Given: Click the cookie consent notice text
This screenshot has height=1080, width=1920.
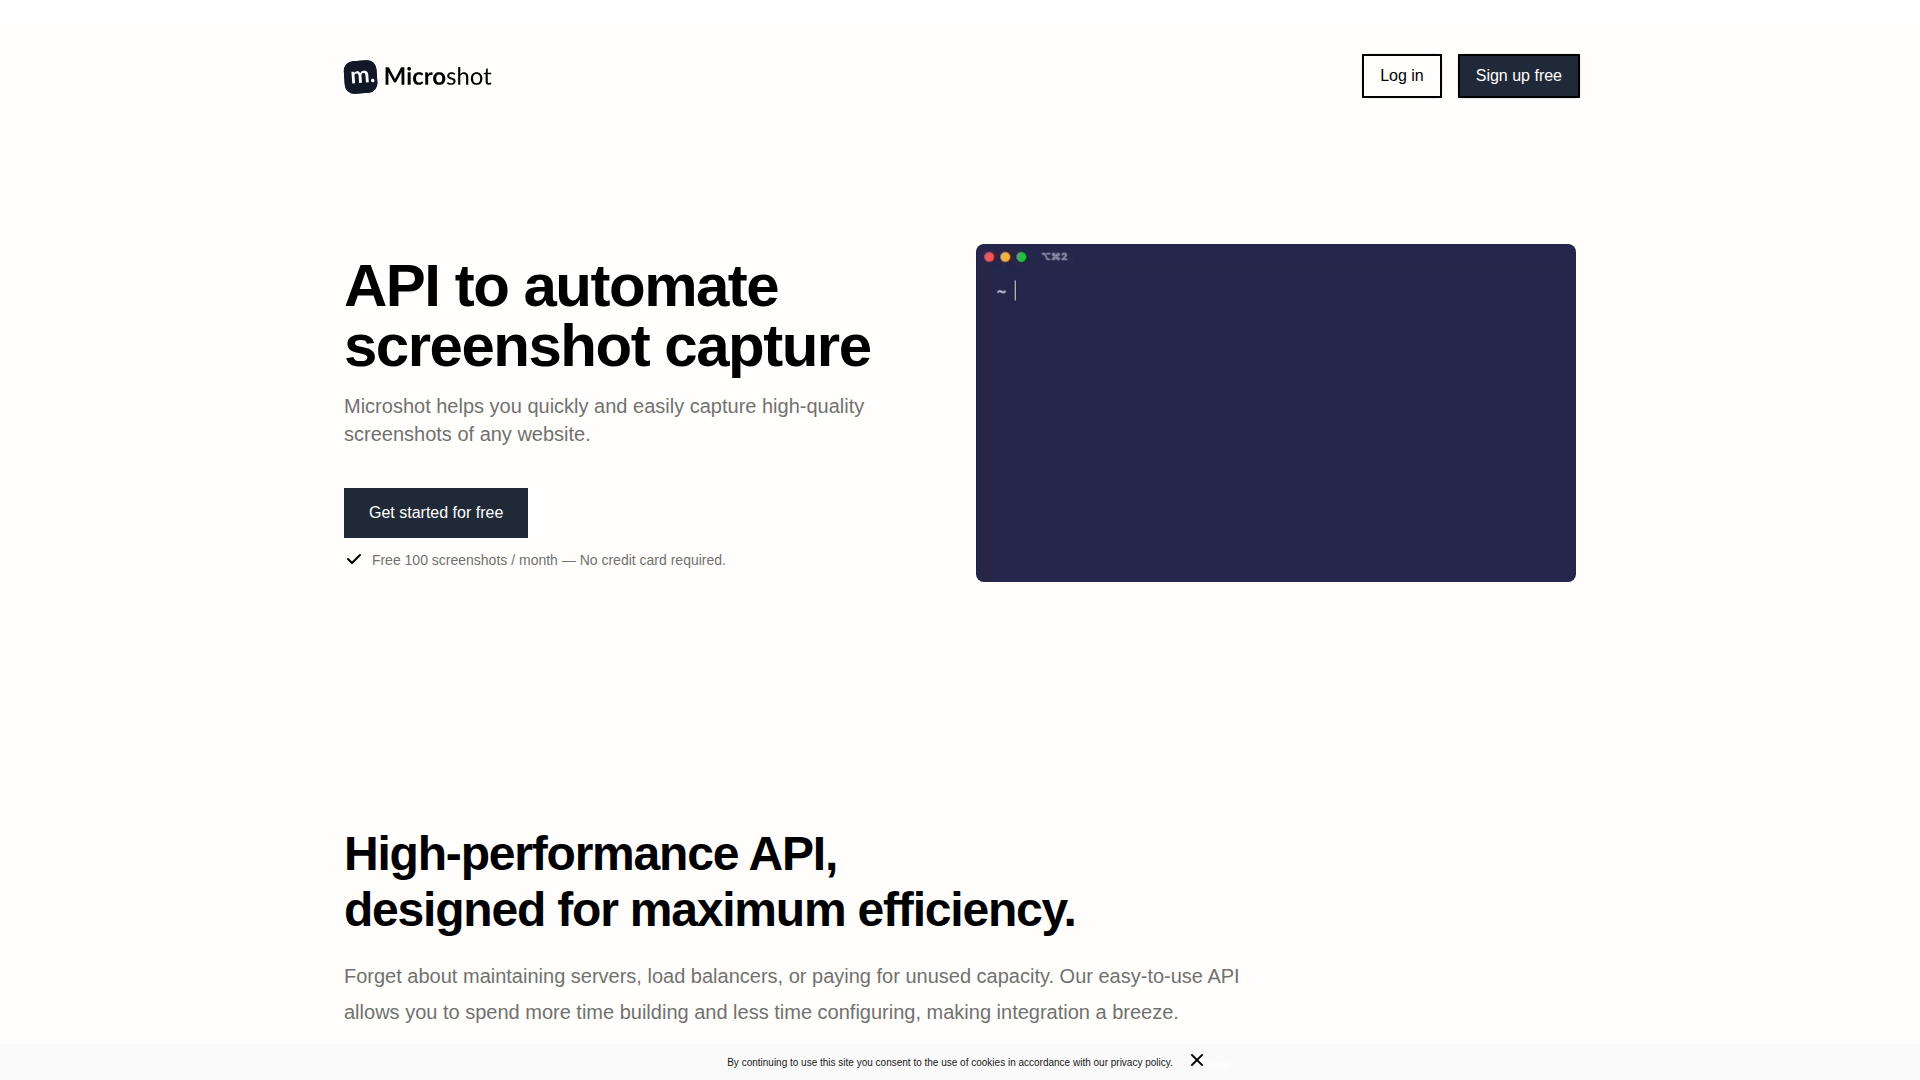Looking at the screenshot, I should point(949,1062).
